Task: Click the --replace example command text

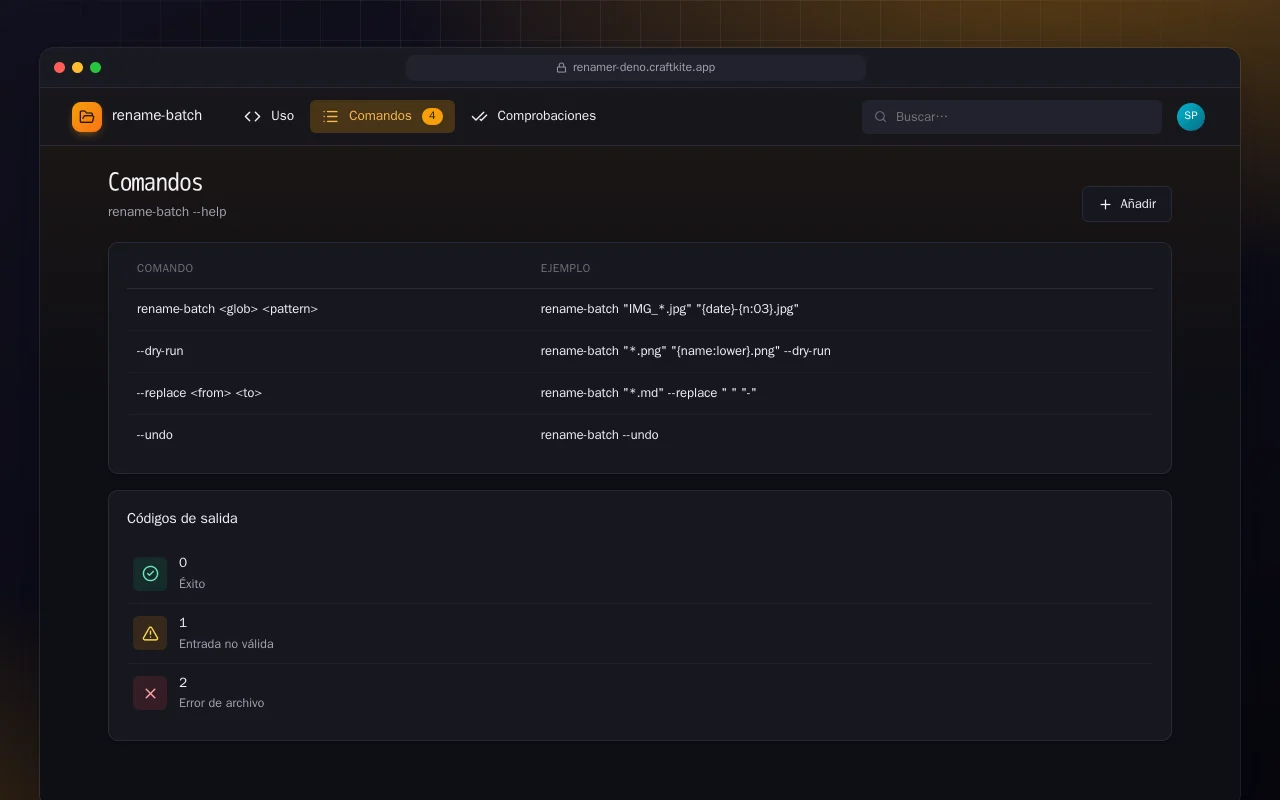Action: click(648, 393)
